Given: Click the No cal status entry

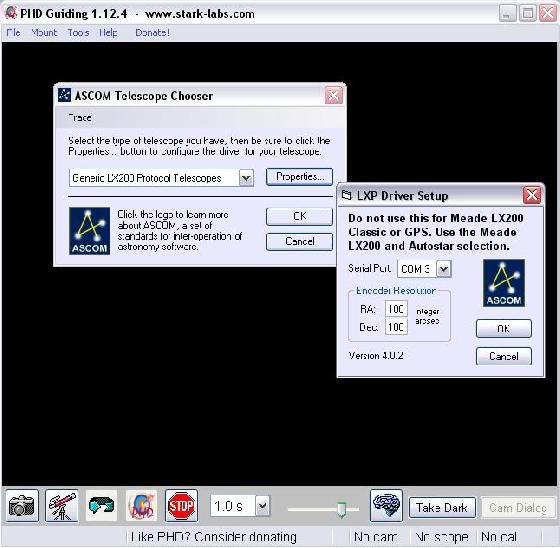Looking at the screenshot, I should [499, 537].
